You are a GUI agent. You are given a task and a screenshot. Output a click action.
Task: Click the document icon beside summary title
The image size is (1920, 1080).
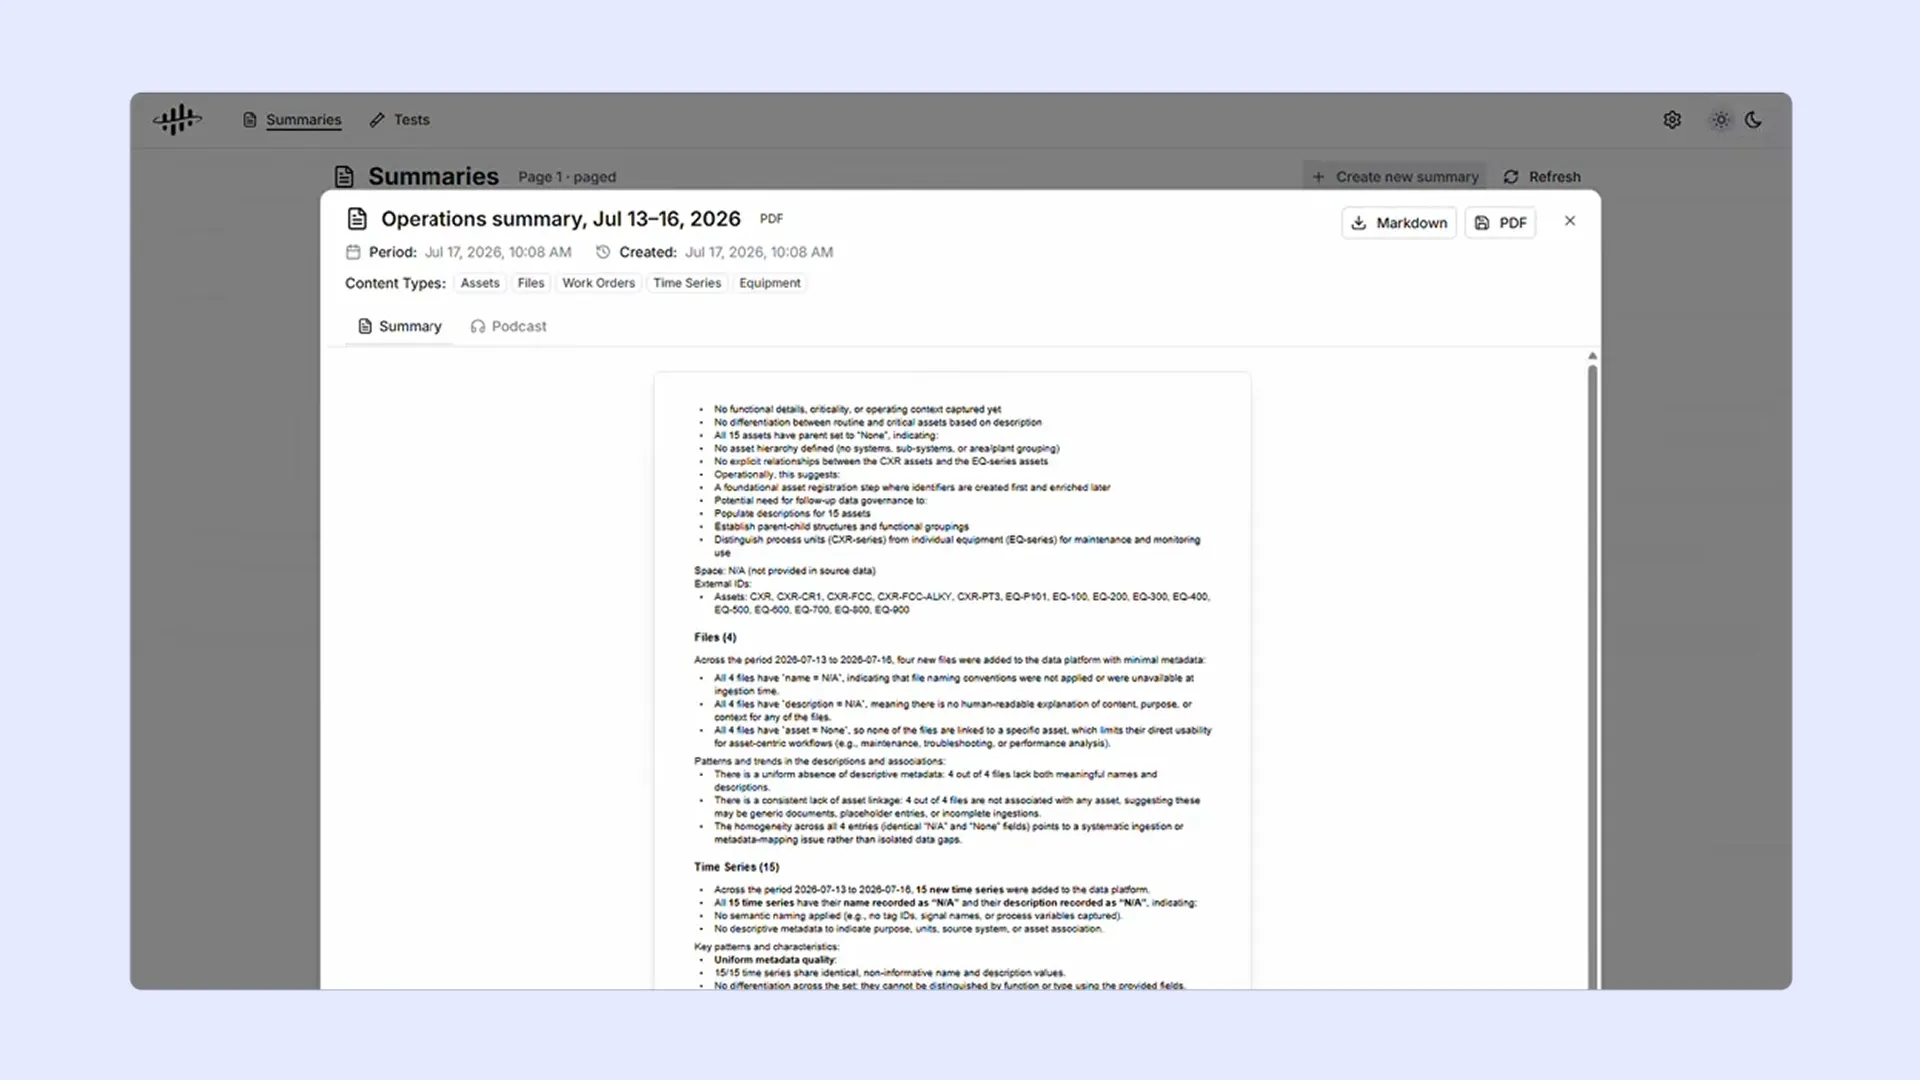pyautogui.click(x=357, y=219)
